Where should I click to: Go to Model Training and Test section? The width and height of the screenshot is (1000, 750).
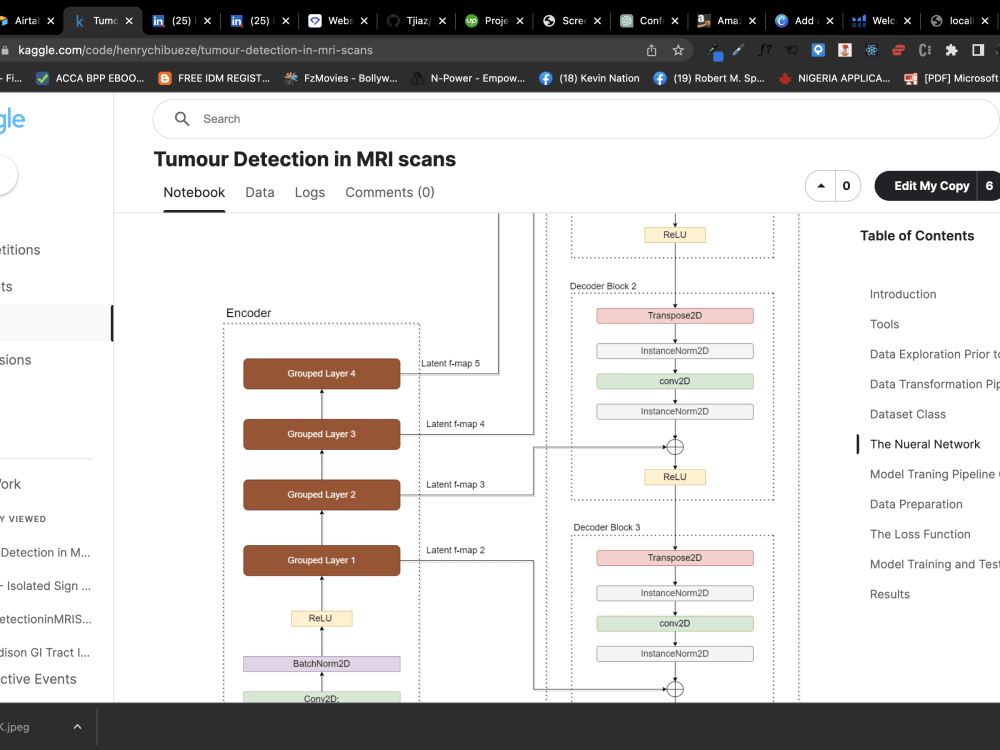(x=934, y=564)
